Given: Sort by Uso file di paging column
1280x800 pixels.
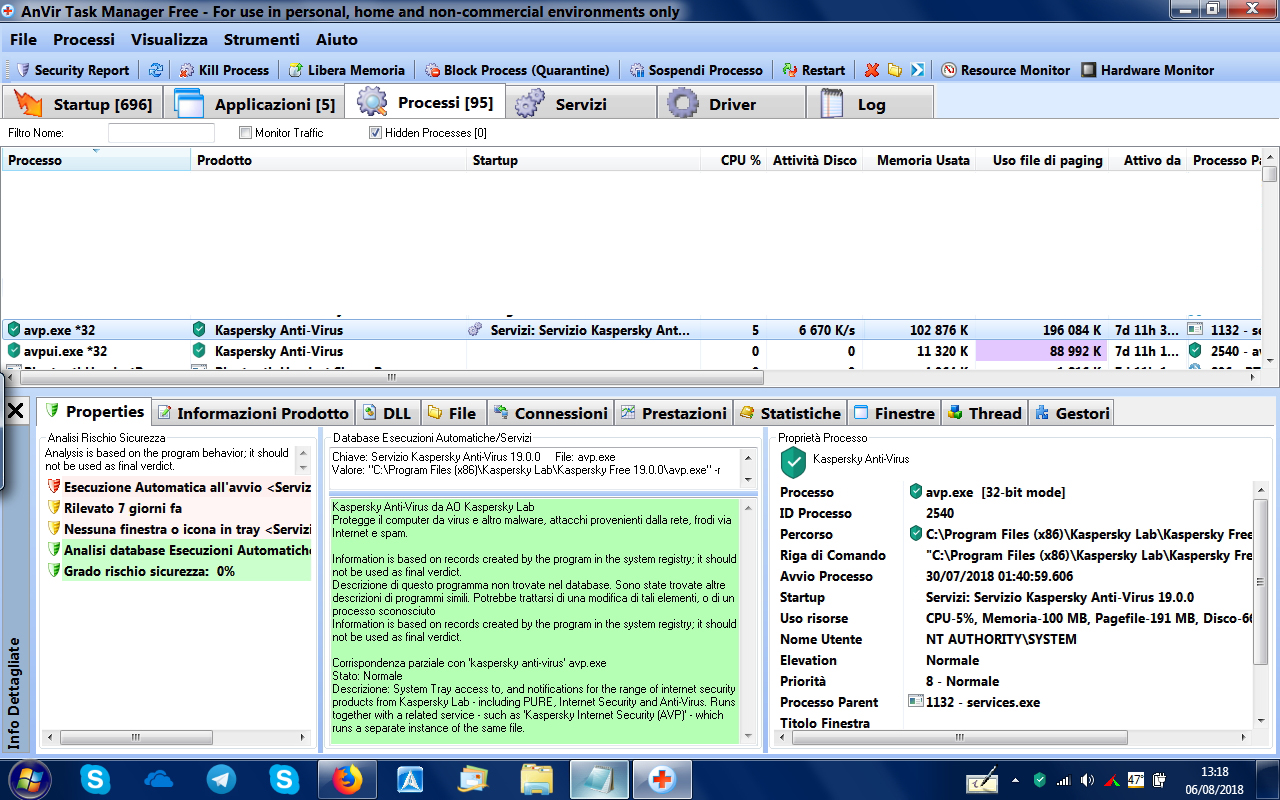Looking at the screenshot, I should pos(1042,160).
